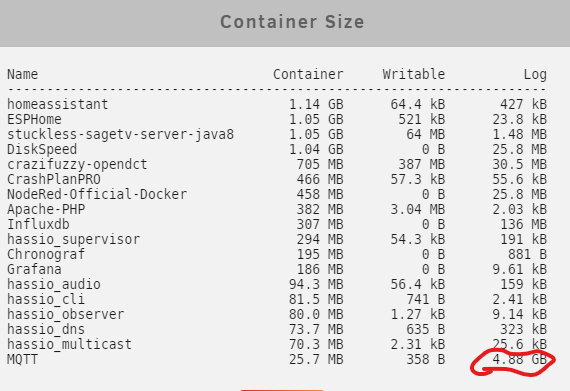
Task: Click the circled MQTT log size 4.88 GB
Action: [520, 359]
